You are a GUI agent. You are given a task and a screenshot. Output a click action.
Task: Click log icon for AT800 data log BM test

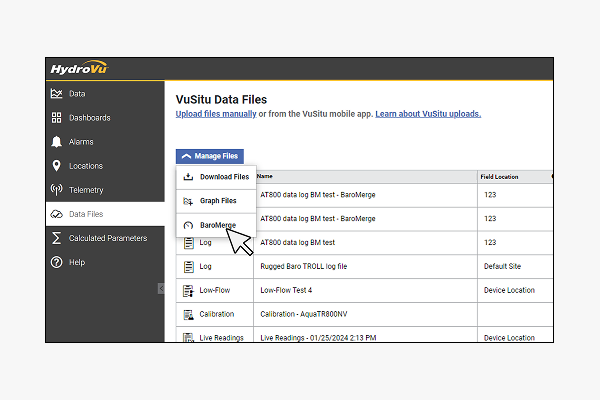[189, 243]
